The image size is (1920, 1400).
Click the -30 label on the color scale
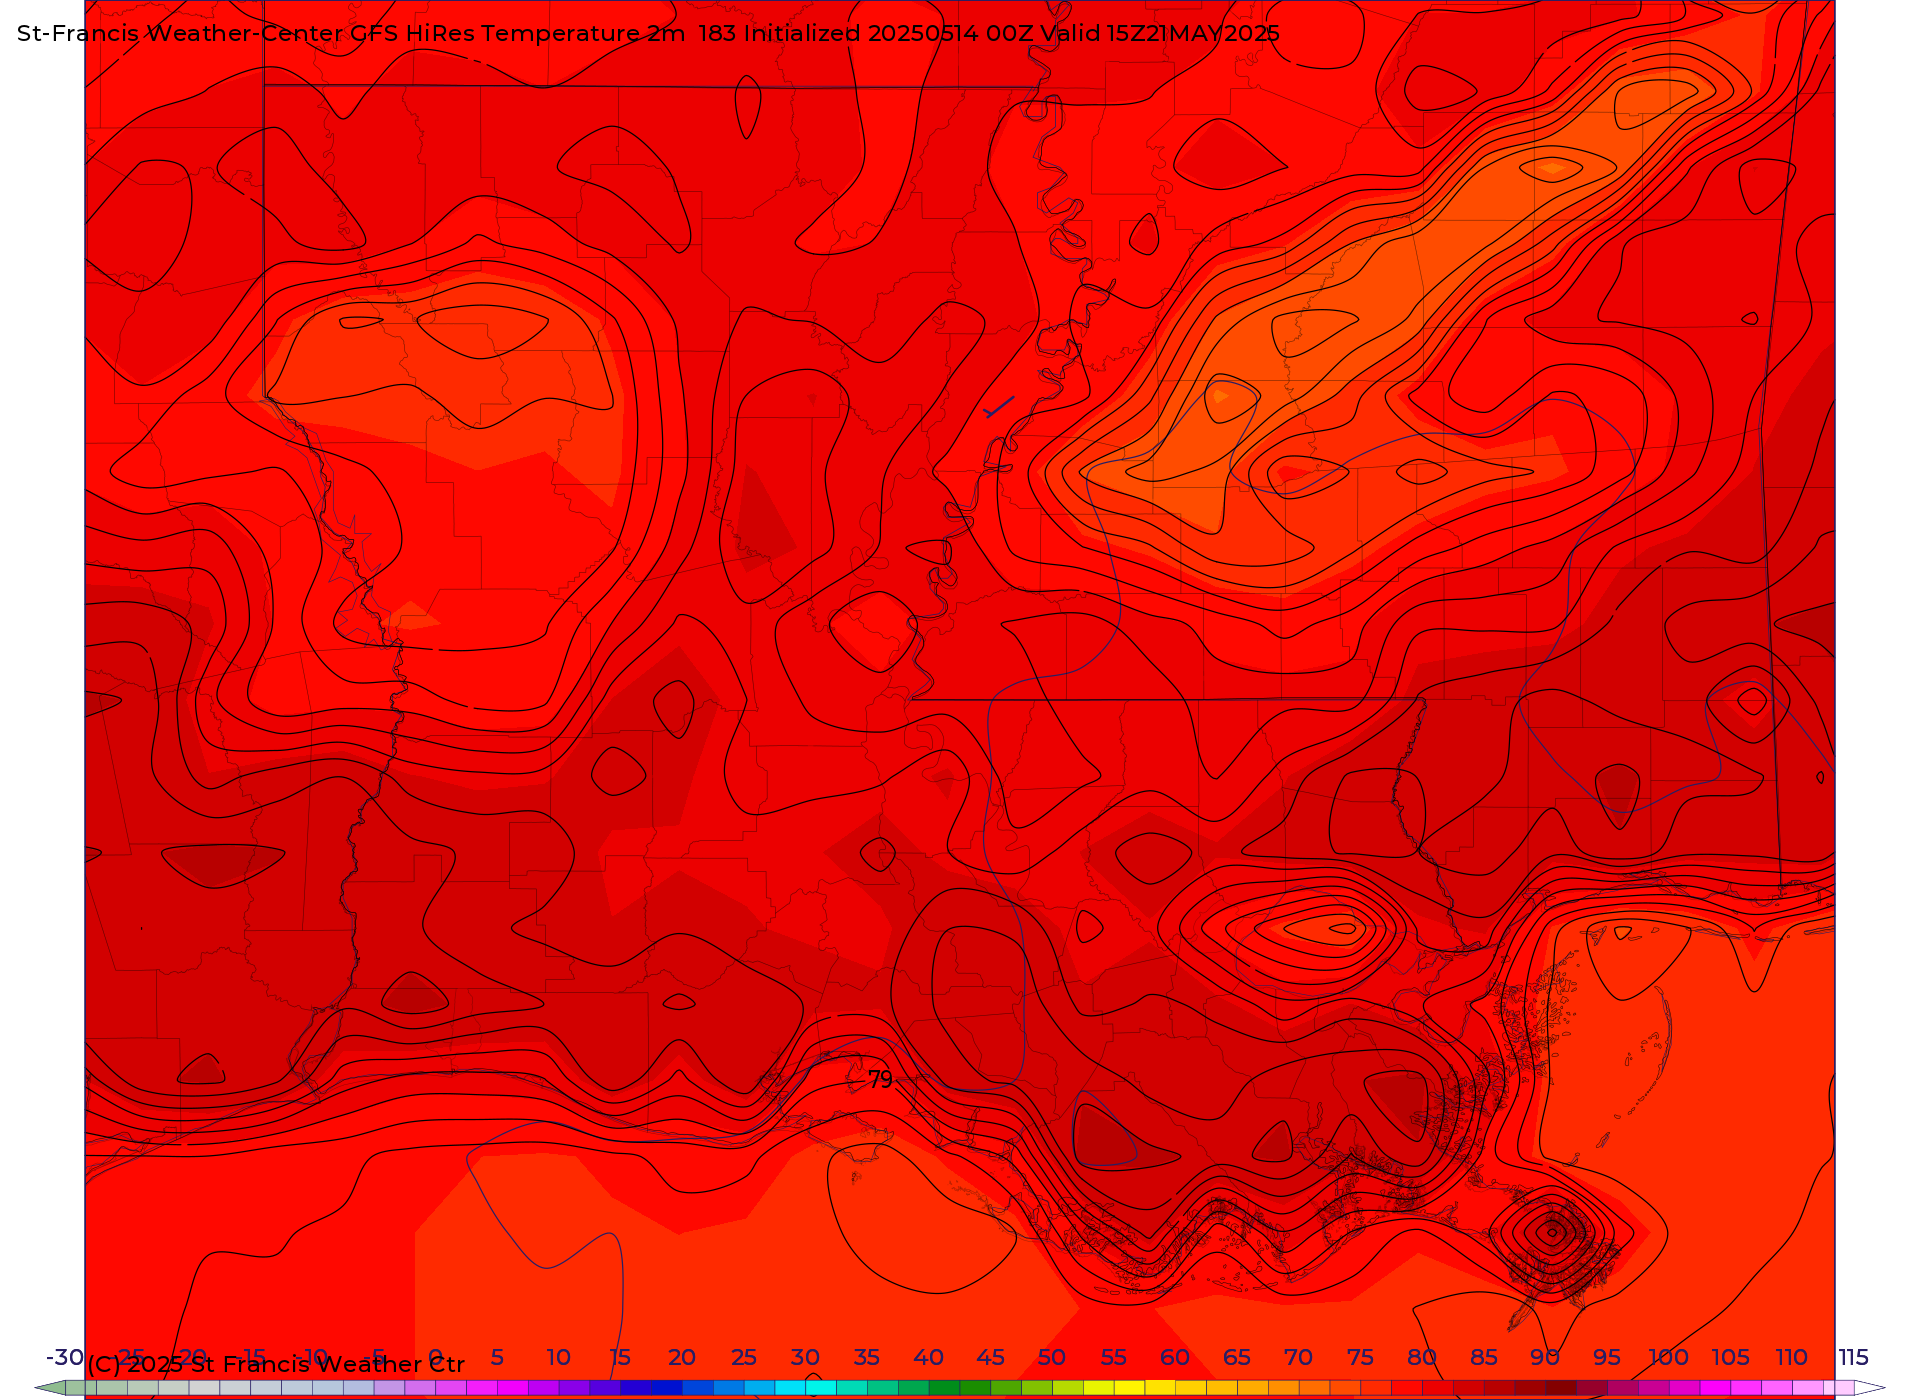coord(65,1357)
